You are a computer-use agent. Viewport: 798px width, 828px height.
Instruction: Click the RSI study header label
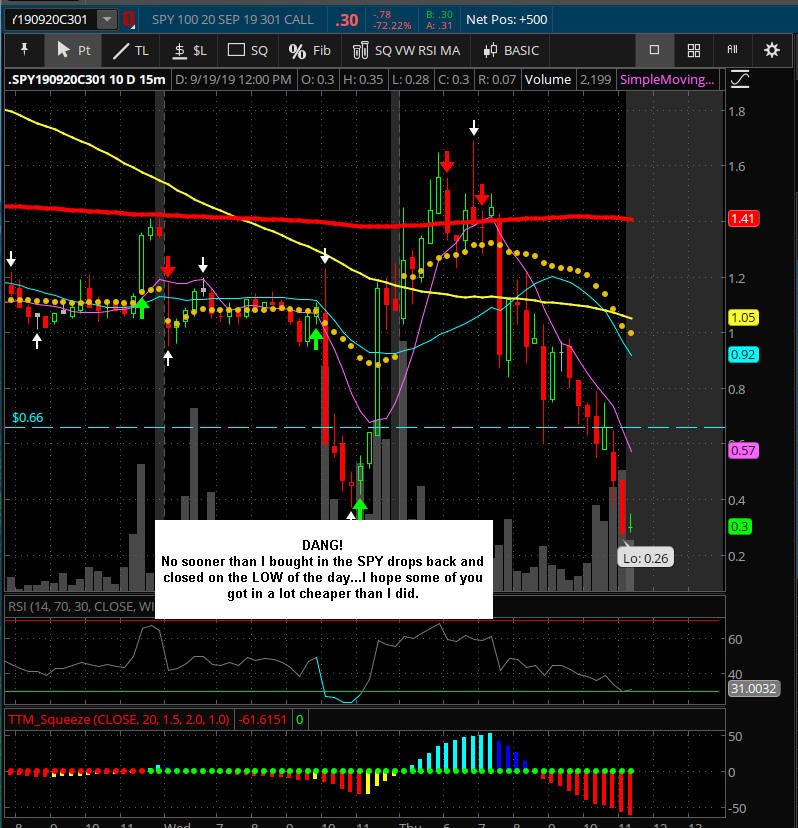[80, 606]
